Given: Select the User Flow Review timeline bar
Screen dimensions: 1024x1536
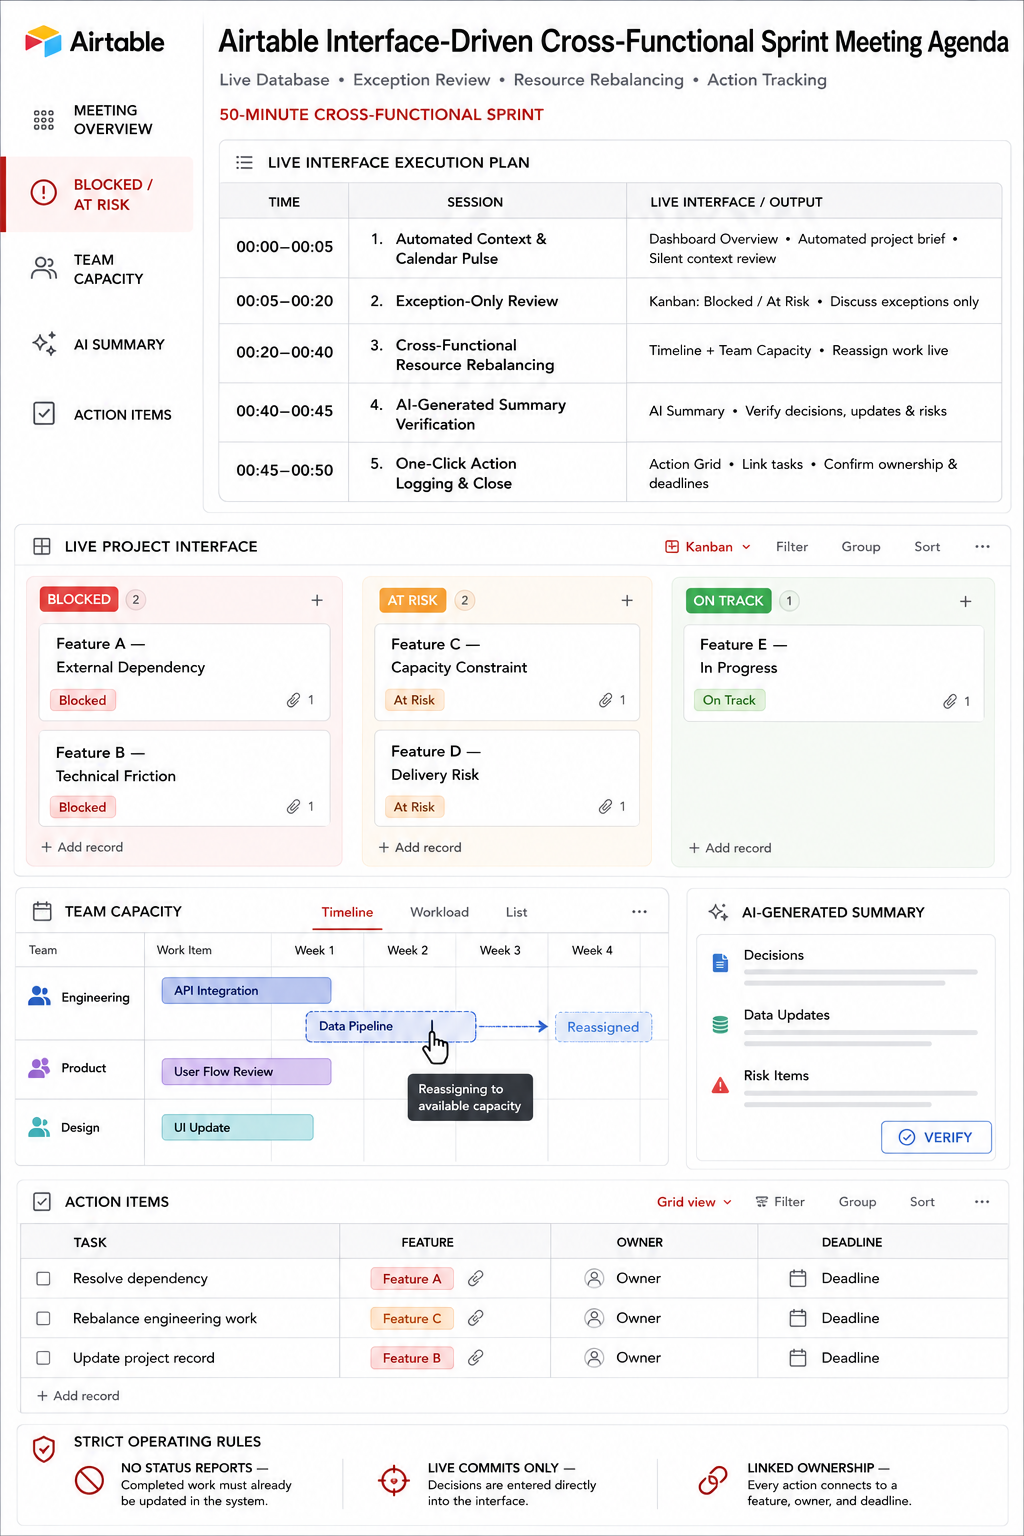Looking at the screenshot, I should (246, 1071).
